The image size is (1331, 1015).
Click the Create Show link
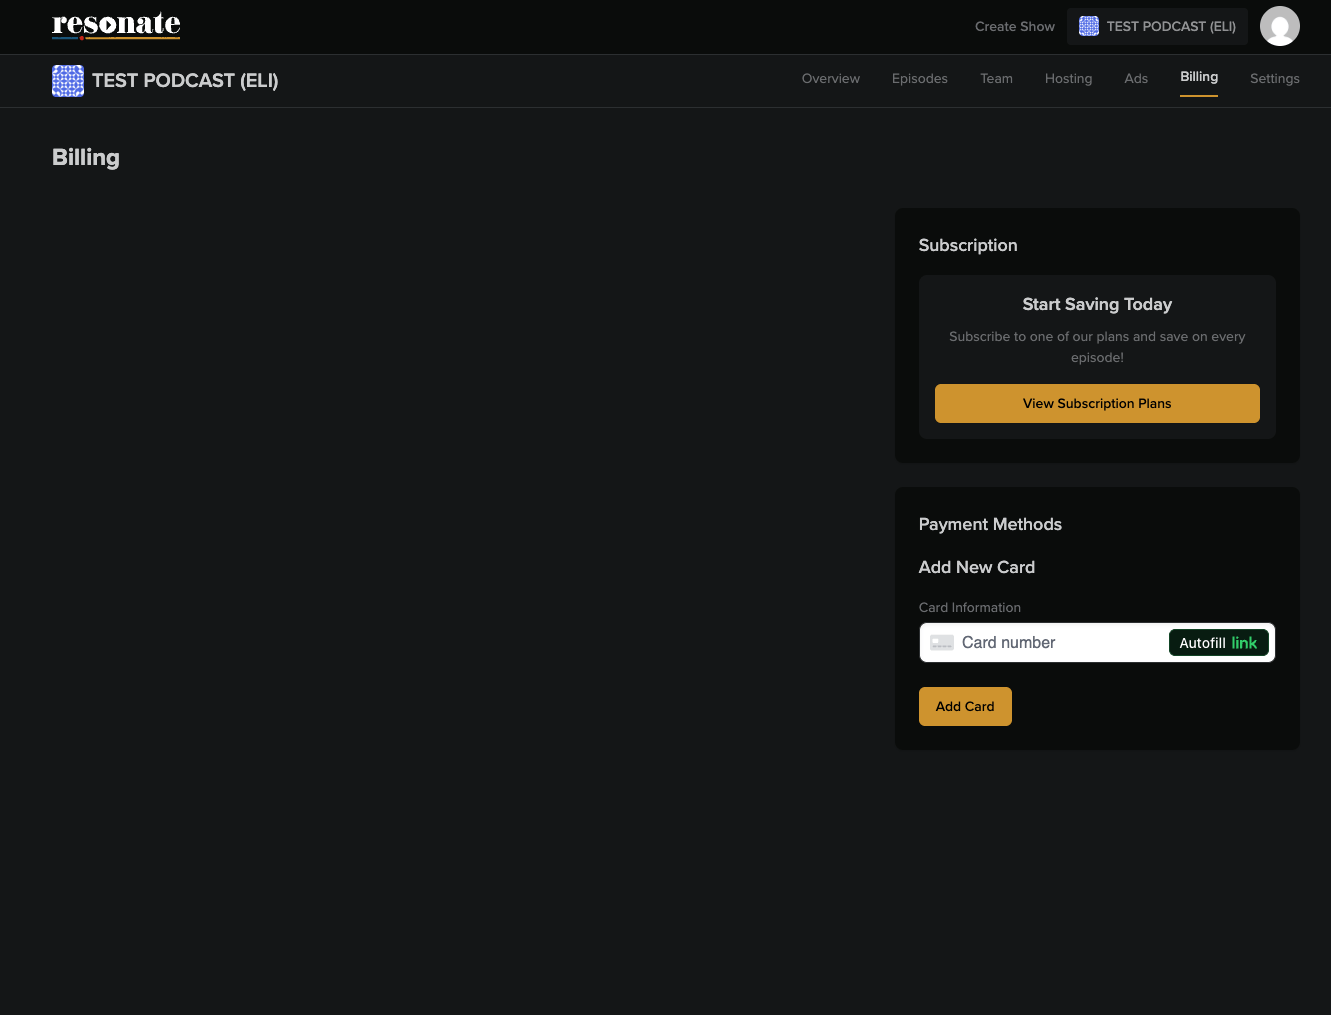click(x=1014, y=27)
